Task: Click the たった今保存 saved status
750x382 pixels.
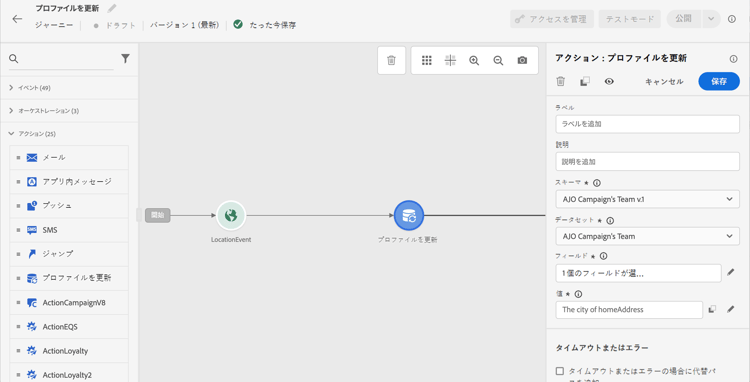Action: pos(273,25)
